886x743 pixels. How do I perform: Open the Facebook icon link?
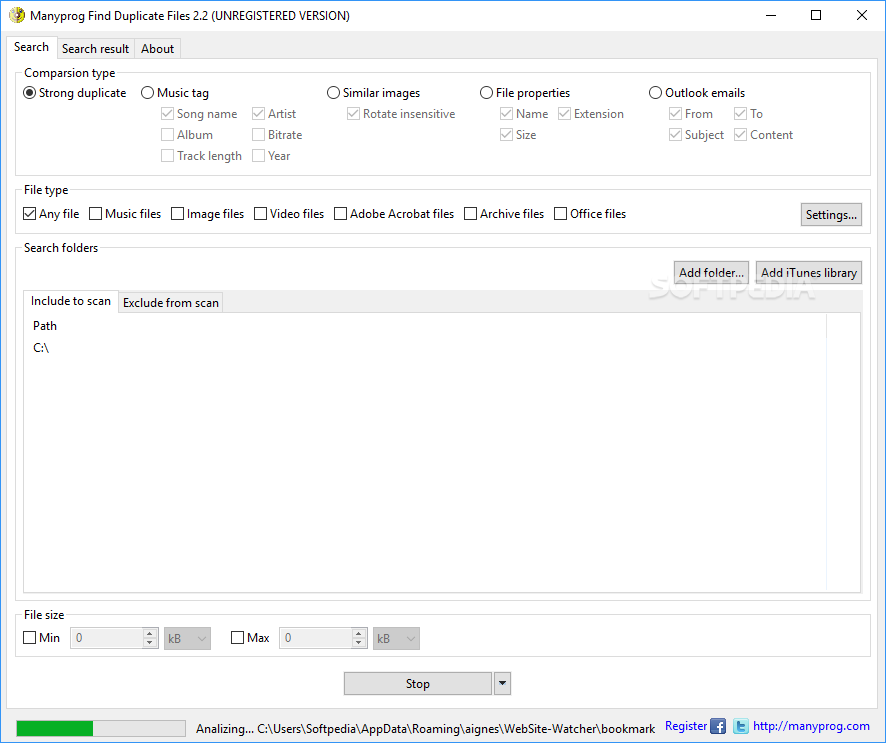(x=718, y=726)
